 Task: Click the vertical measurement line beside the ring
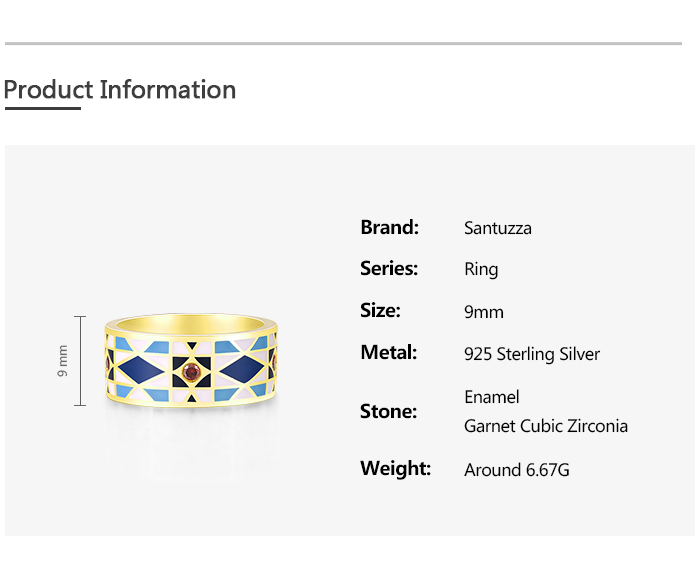pos(80,361)
